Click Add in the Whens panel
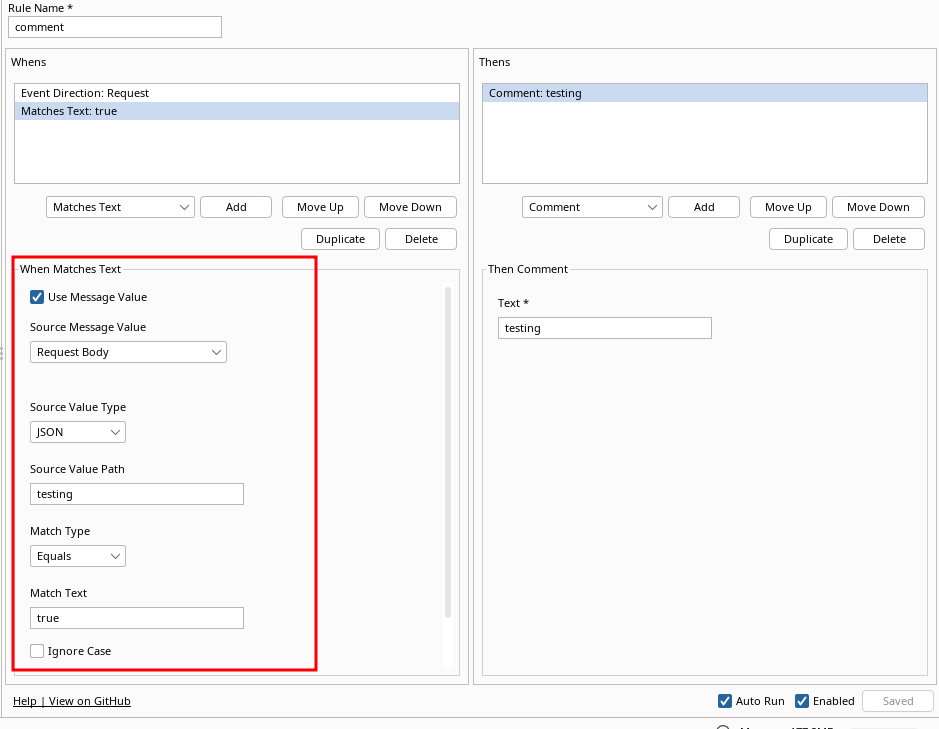 [235, 207]
